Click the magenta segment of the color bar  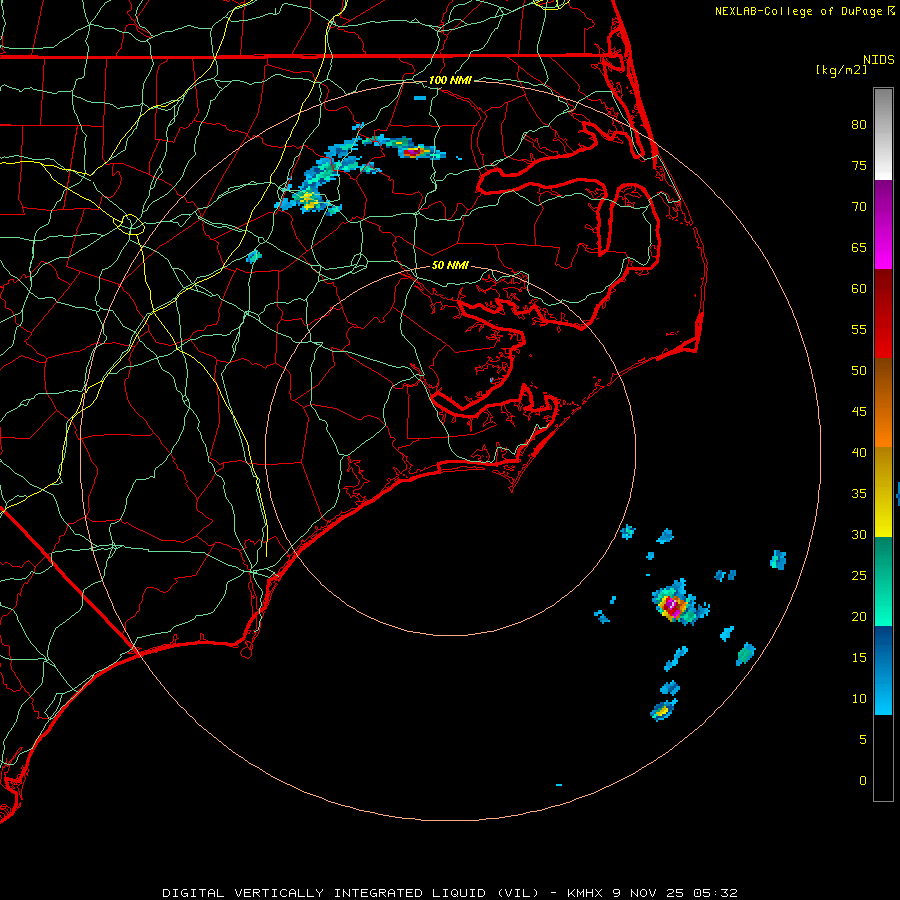(883, 224)
